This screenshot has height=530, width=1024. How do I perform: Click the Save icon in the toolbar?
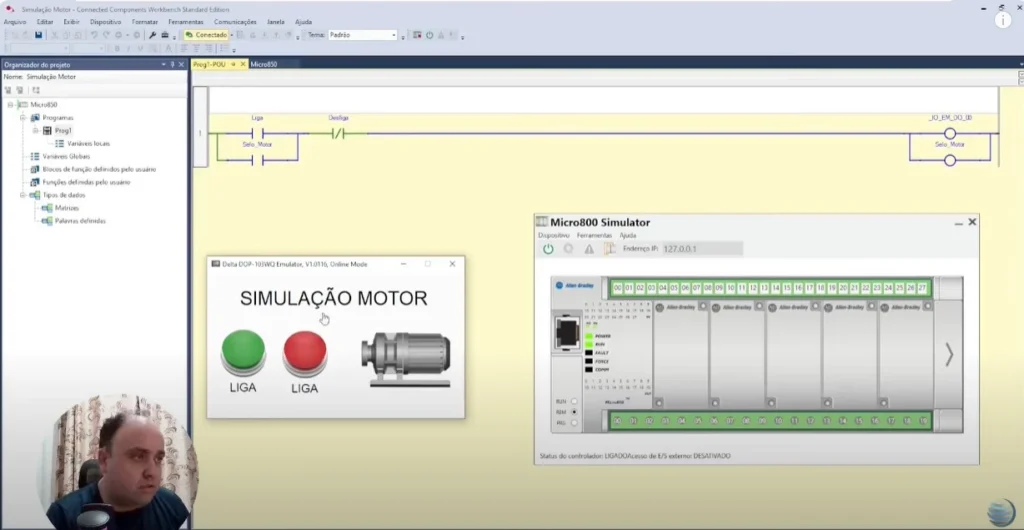[x=38, y=35]
